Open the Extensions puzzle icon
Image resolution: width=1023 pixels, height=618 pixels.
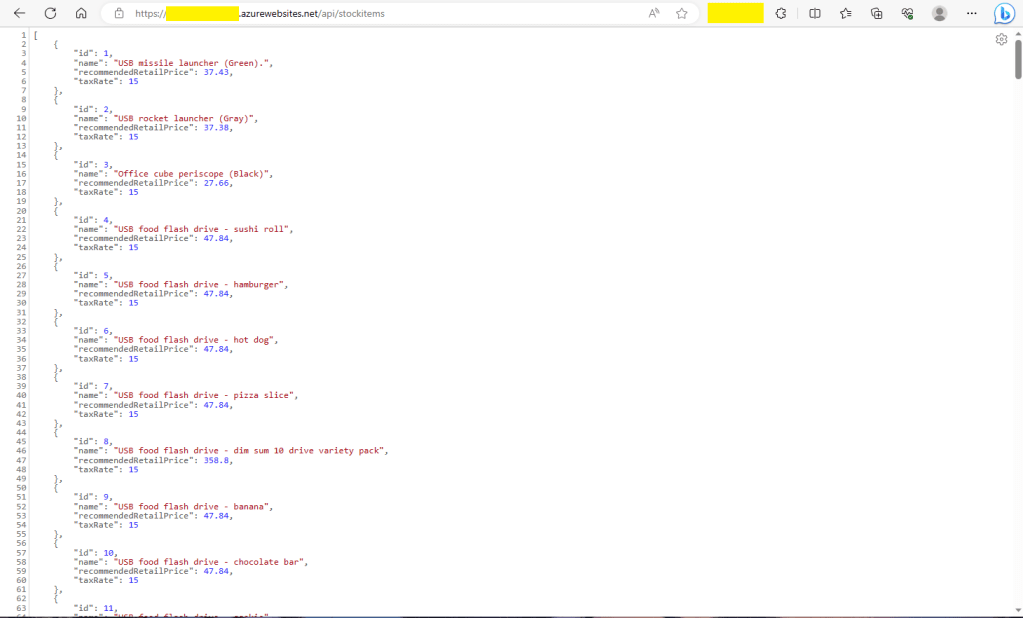(x=781, y=14)
